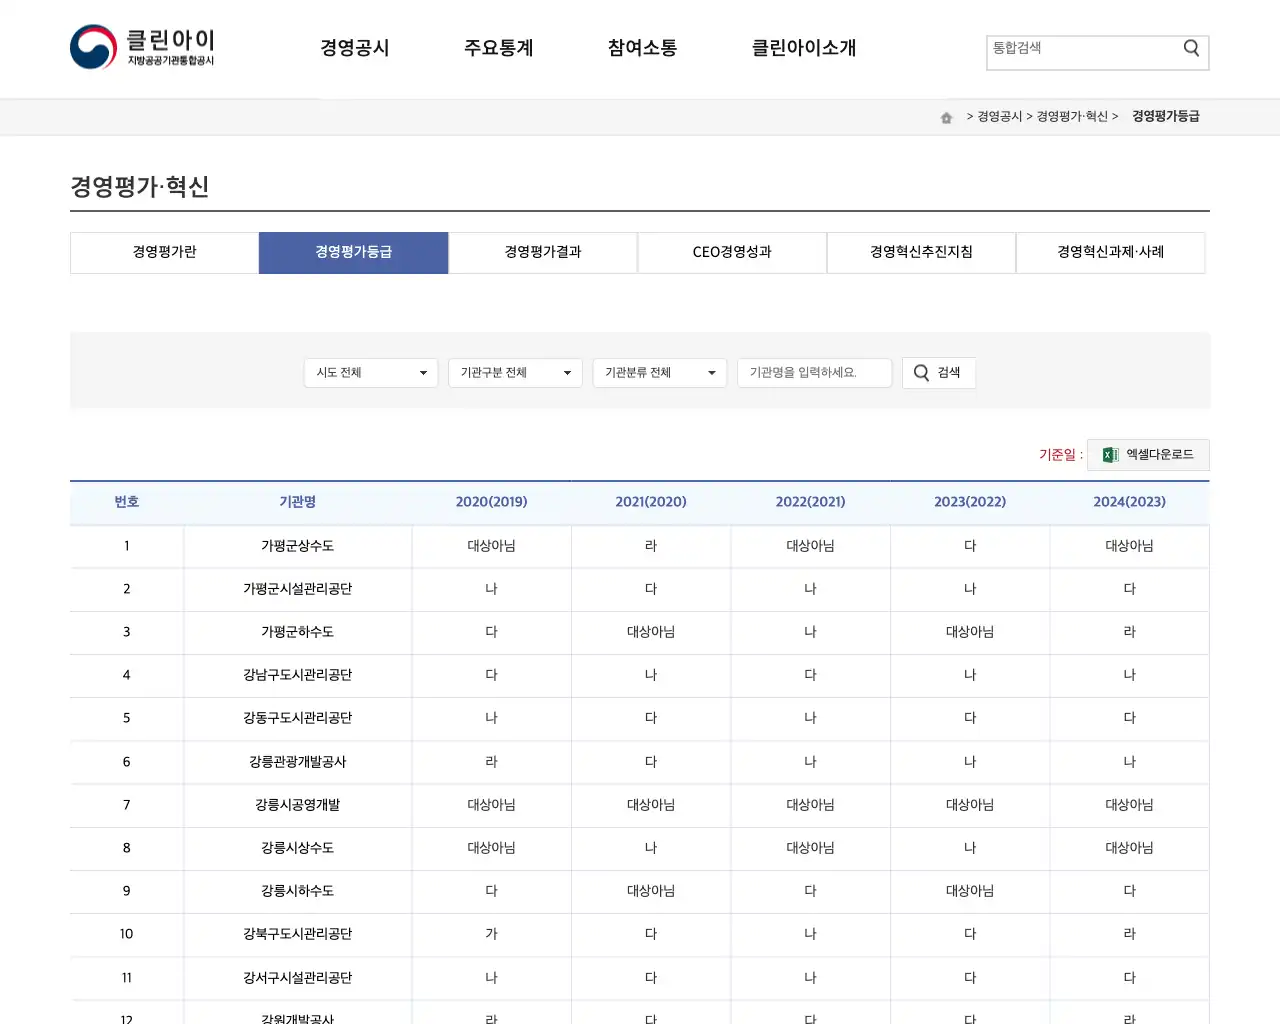Click the home icon in the breadcrumb
The width and height of the screenshot is (1280, 1024).
click(x=945, y=116)
